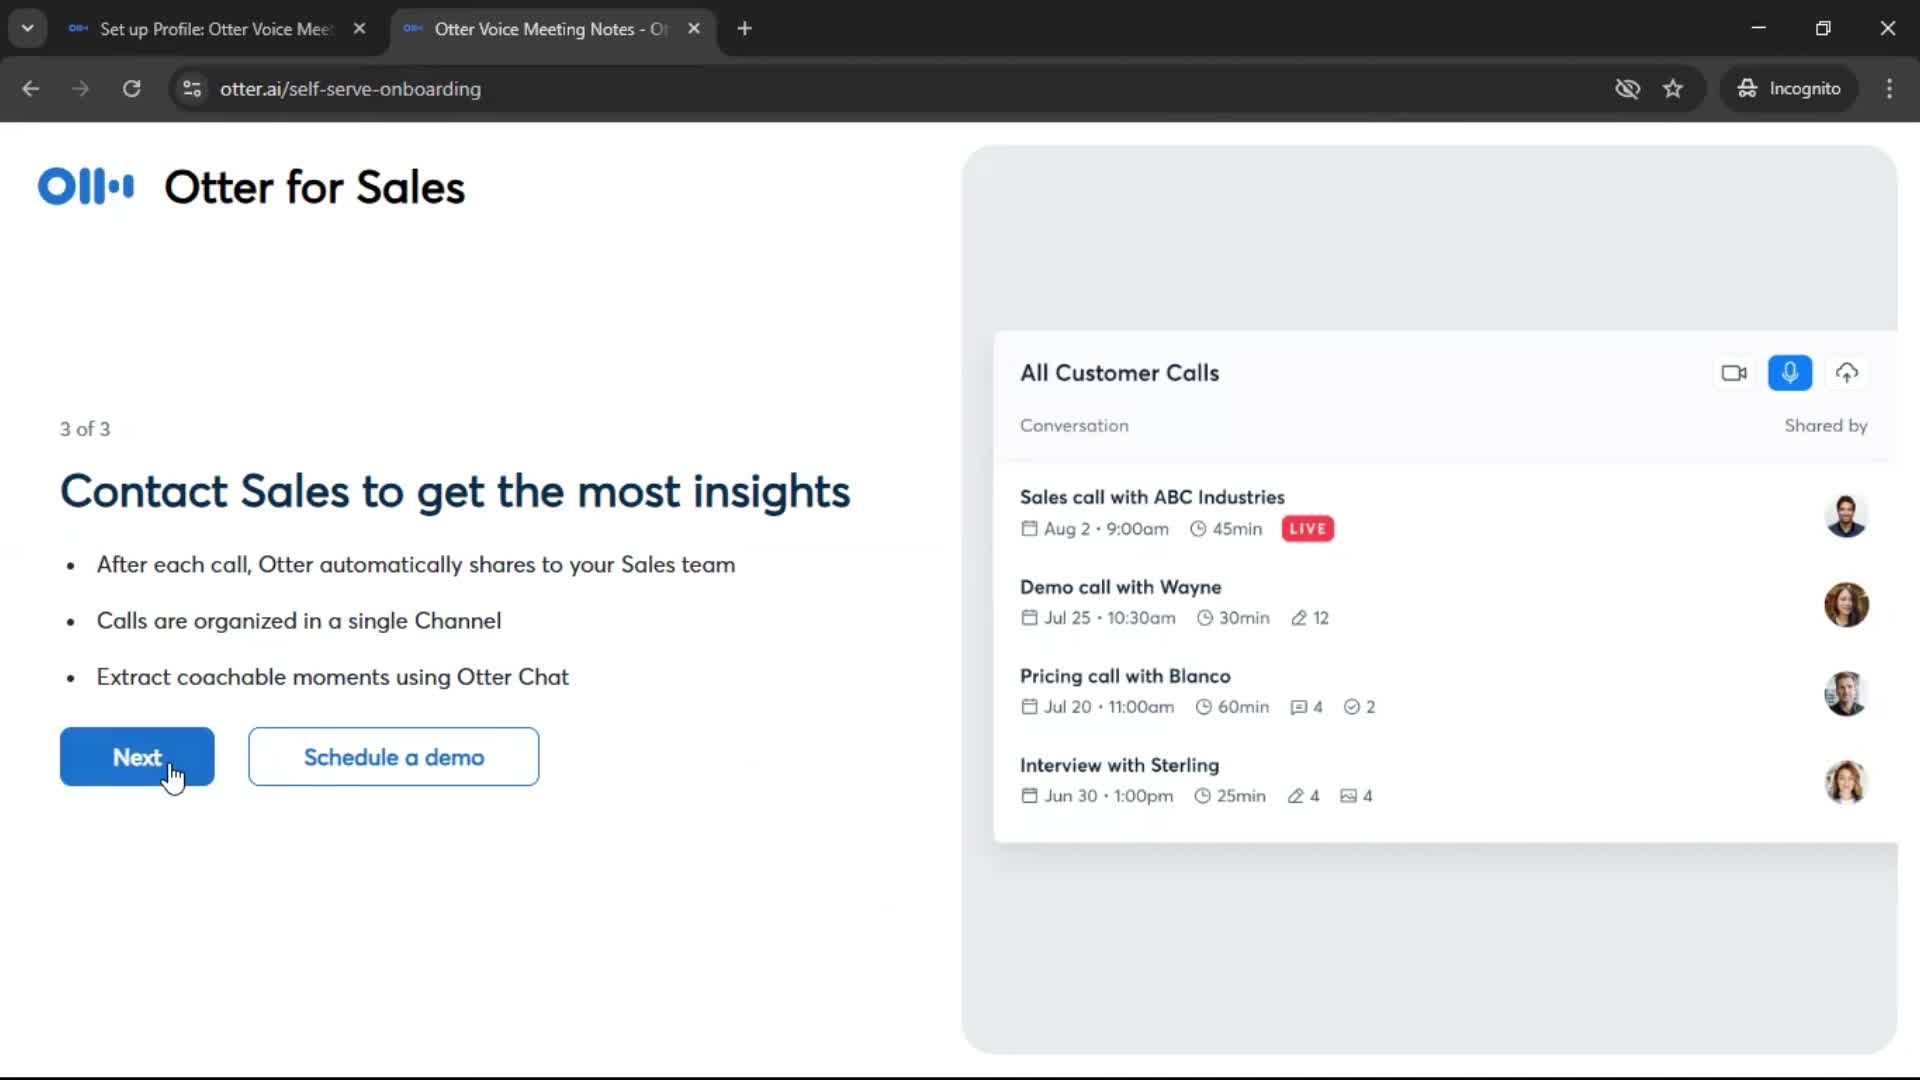1920x1080 pixels.
Task: Click the Pricing call with Blanco title
Action: pos(1125,676)
